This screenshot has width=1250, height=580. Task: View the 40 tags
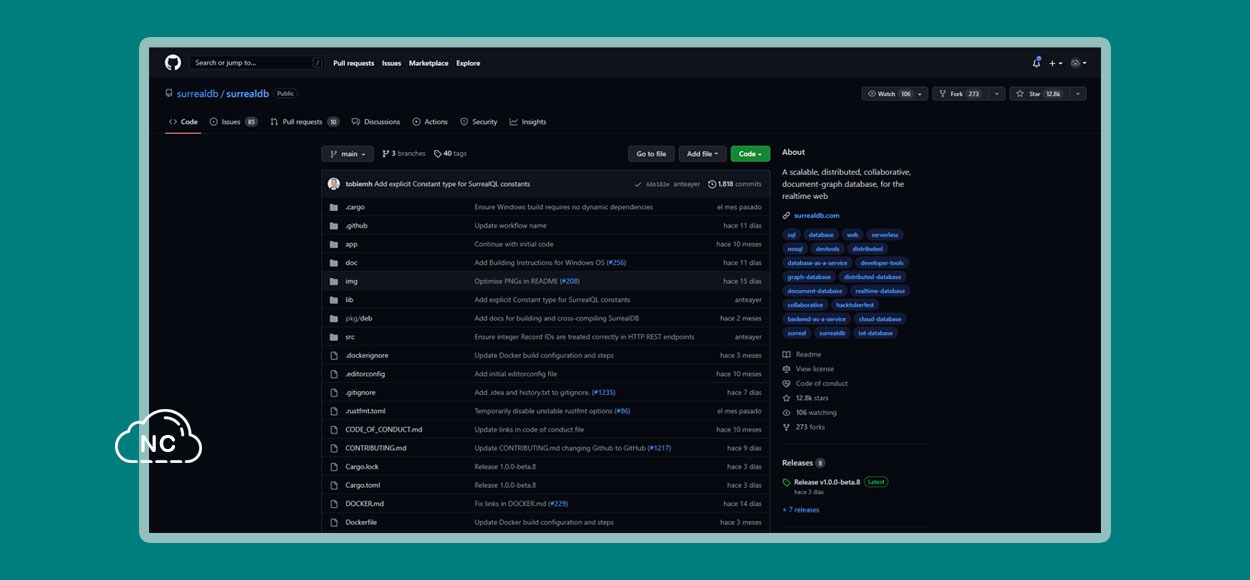[x=450, y=154]
